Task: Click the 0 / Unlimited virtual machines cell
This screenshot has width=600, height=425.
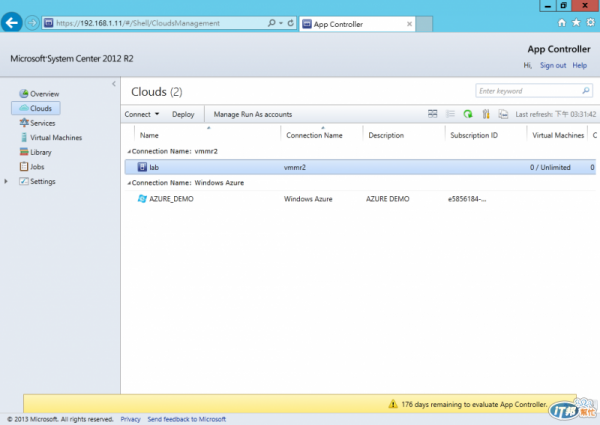Action: click(550, 168)
